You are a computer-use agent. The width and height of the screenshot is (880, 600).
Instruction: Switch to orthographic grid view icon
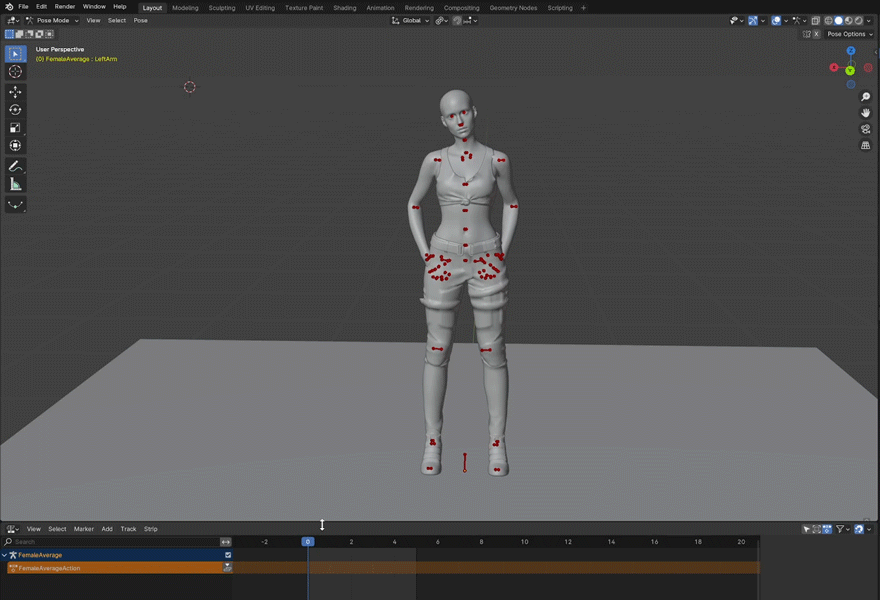[866, 145]
